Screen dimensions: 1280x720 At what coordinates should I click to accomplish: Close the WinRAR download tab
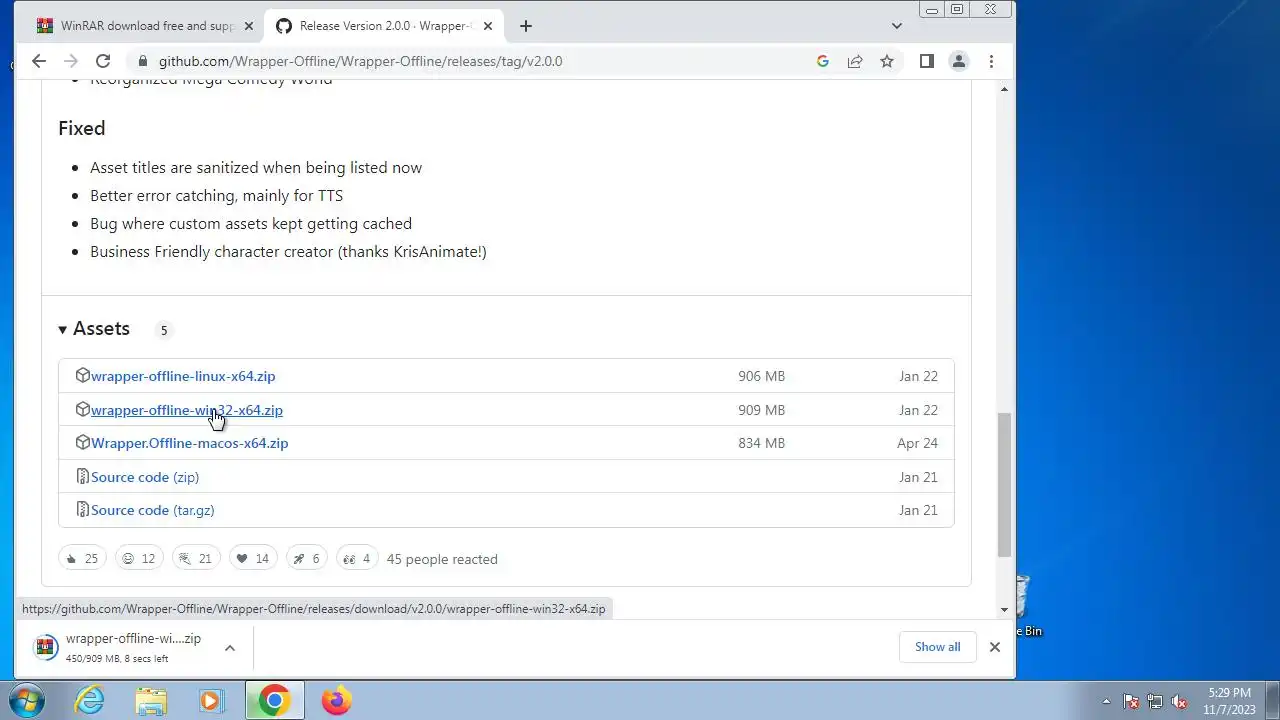248,26
